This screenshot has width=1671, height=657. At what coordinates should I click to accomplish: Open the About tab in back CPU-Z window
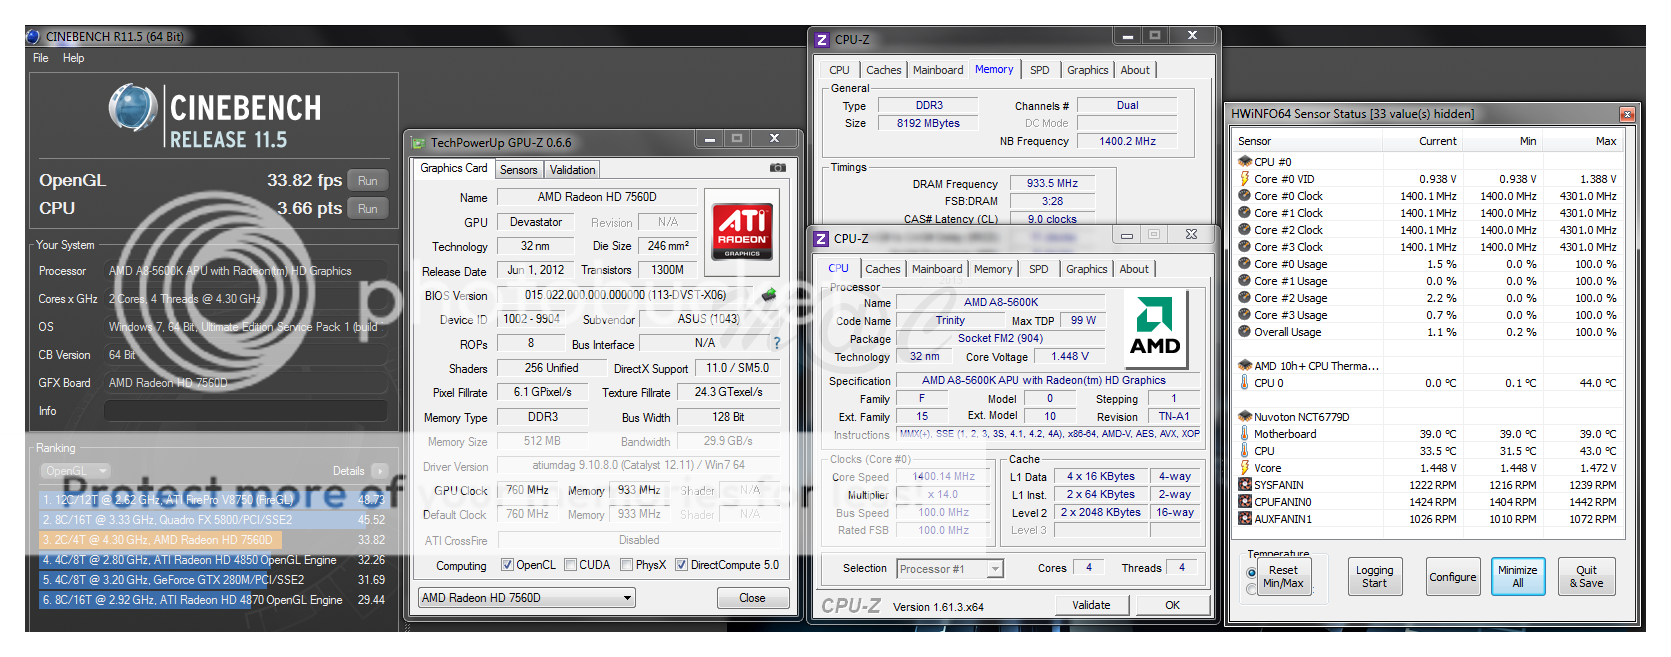1135,70
